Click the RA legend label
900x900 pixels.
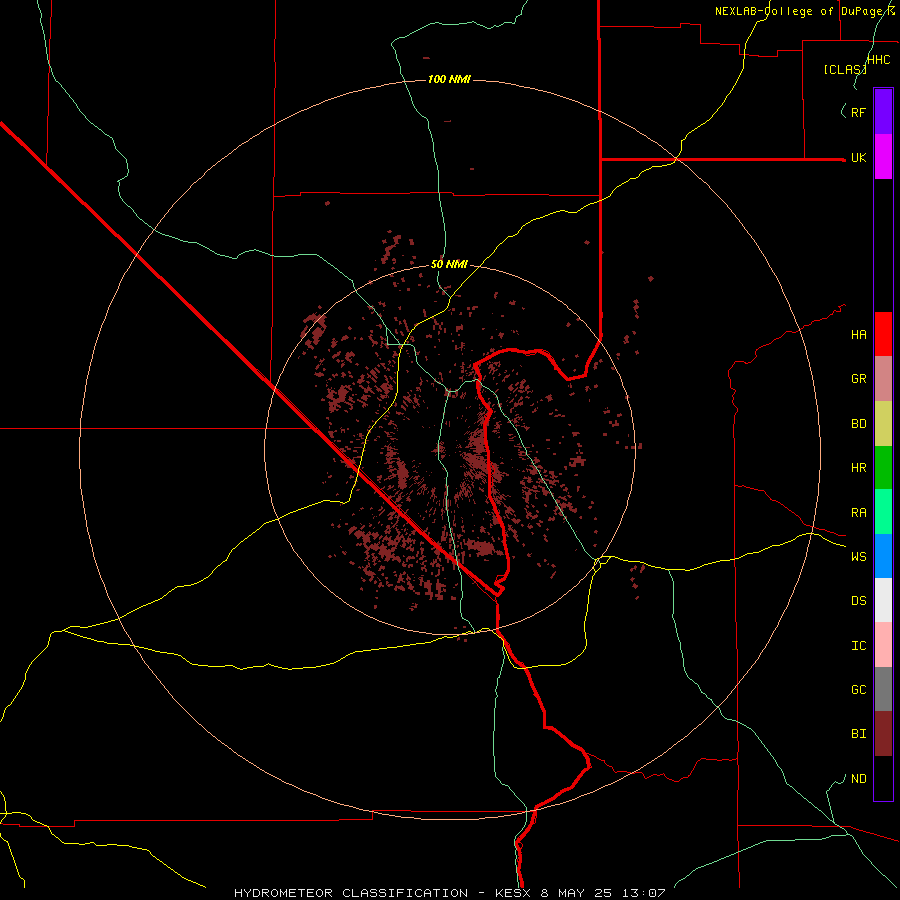(858, 513)
